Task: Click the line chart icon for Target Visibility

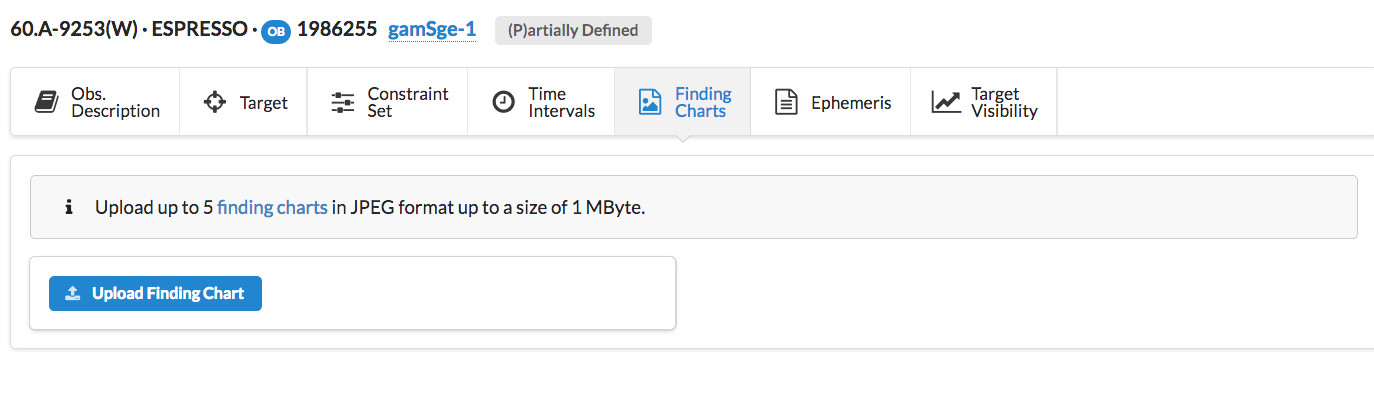Action: pyautogui.click(x=946, y=102)
